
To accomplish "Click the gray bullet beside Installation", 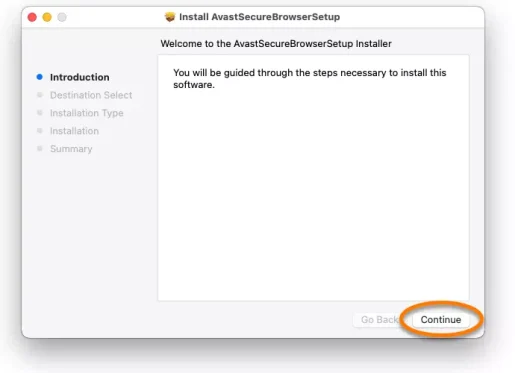I will tap(40, 131).
